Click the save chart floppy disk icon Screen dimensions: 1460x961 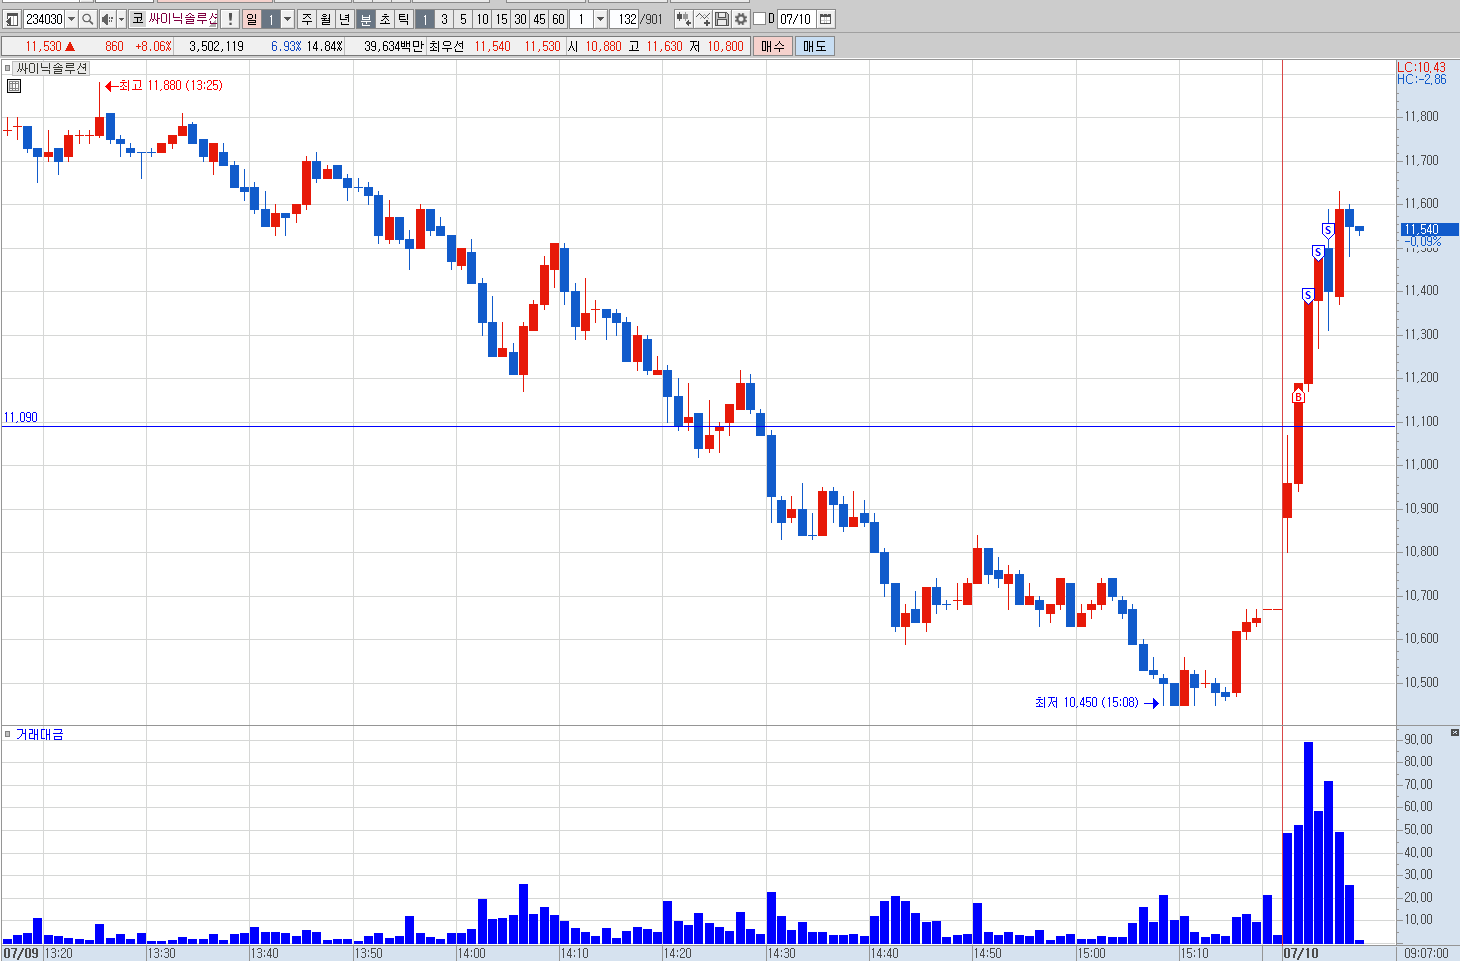tap(722, 19)
